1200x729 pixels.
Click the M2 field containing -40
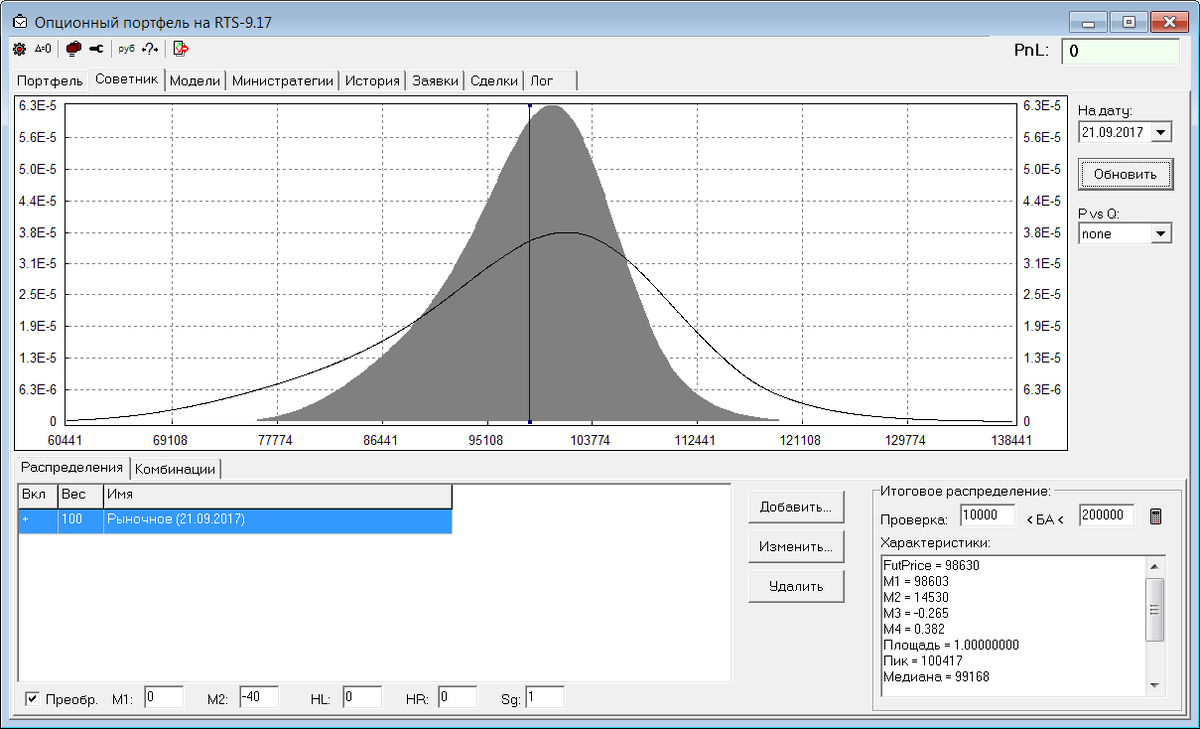click(258, 697)
